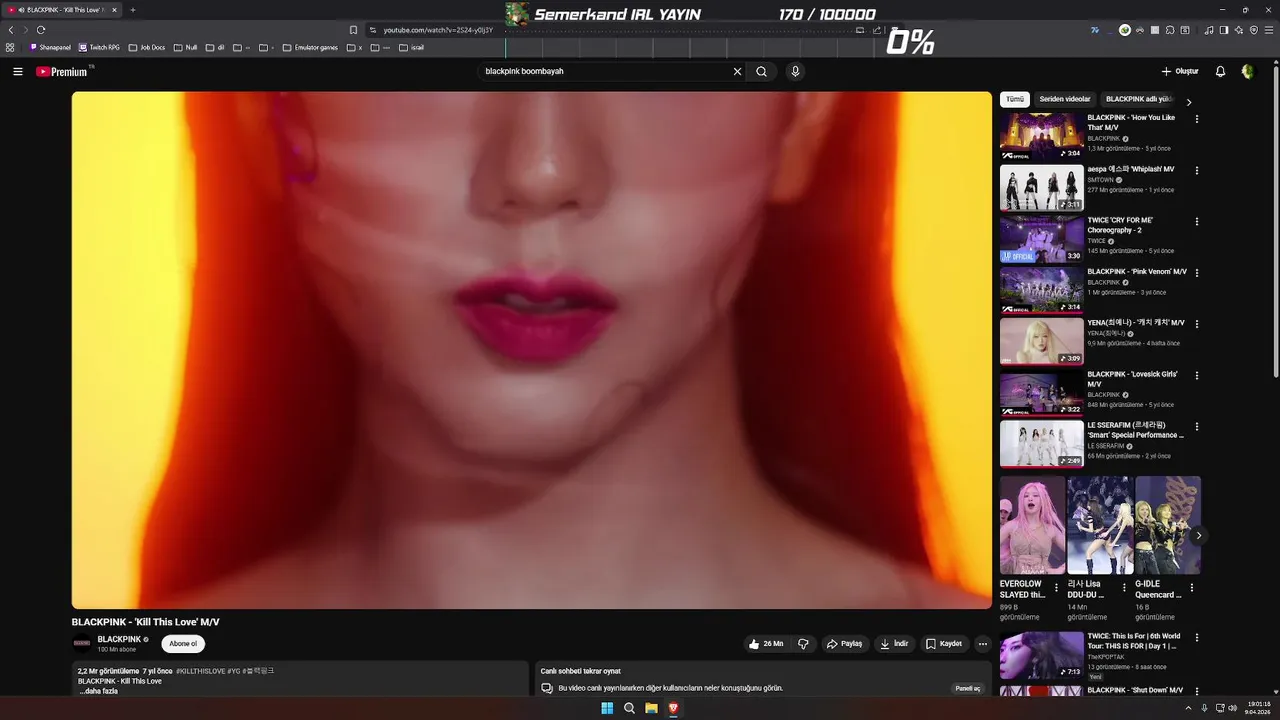
Task: Open the EVERGLOW SLAYED Shorts thumbnail
Action: tap(1032, 525)
